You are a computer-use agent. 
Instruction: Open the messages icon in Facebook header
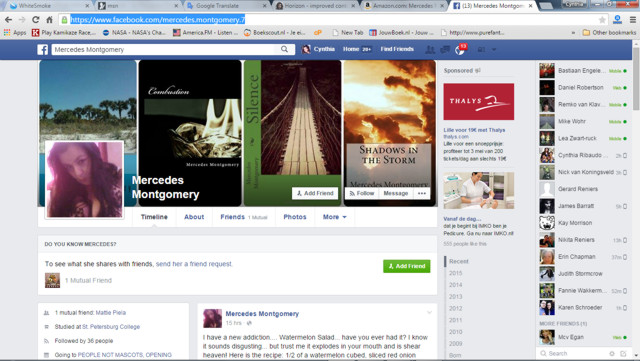tap(445, 49)
